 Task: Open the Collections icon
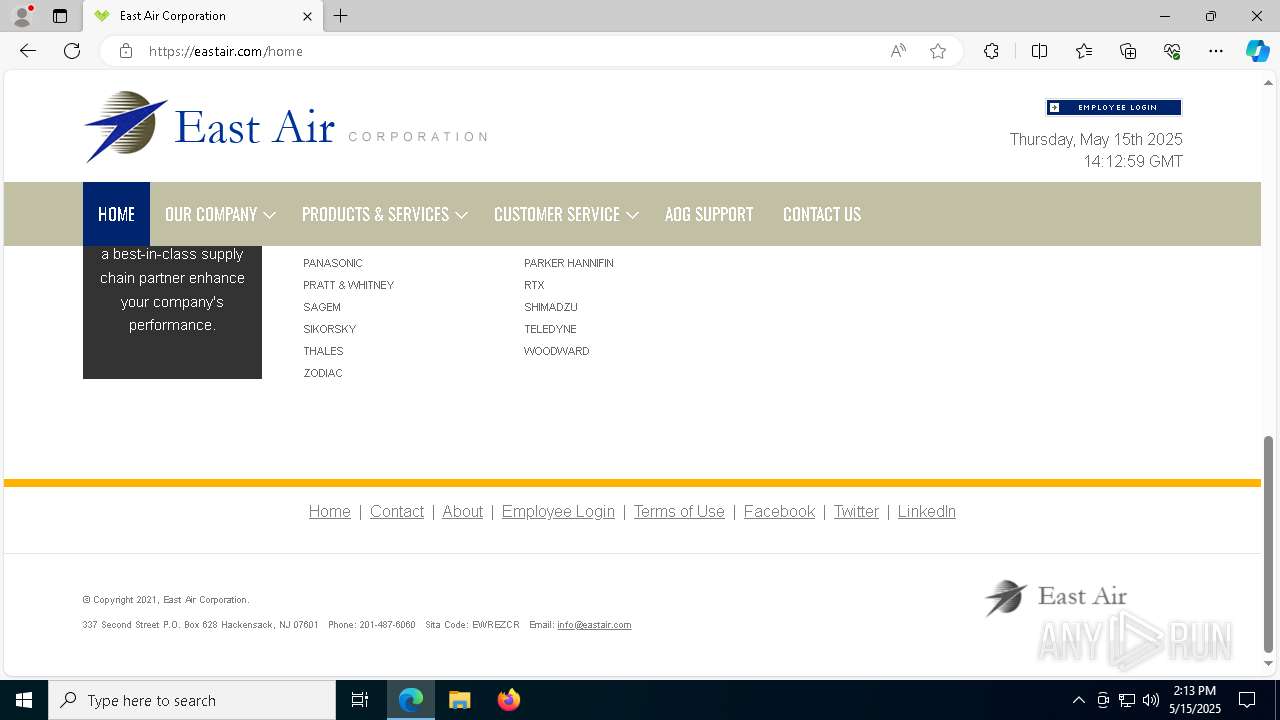tap(1128, 51)
